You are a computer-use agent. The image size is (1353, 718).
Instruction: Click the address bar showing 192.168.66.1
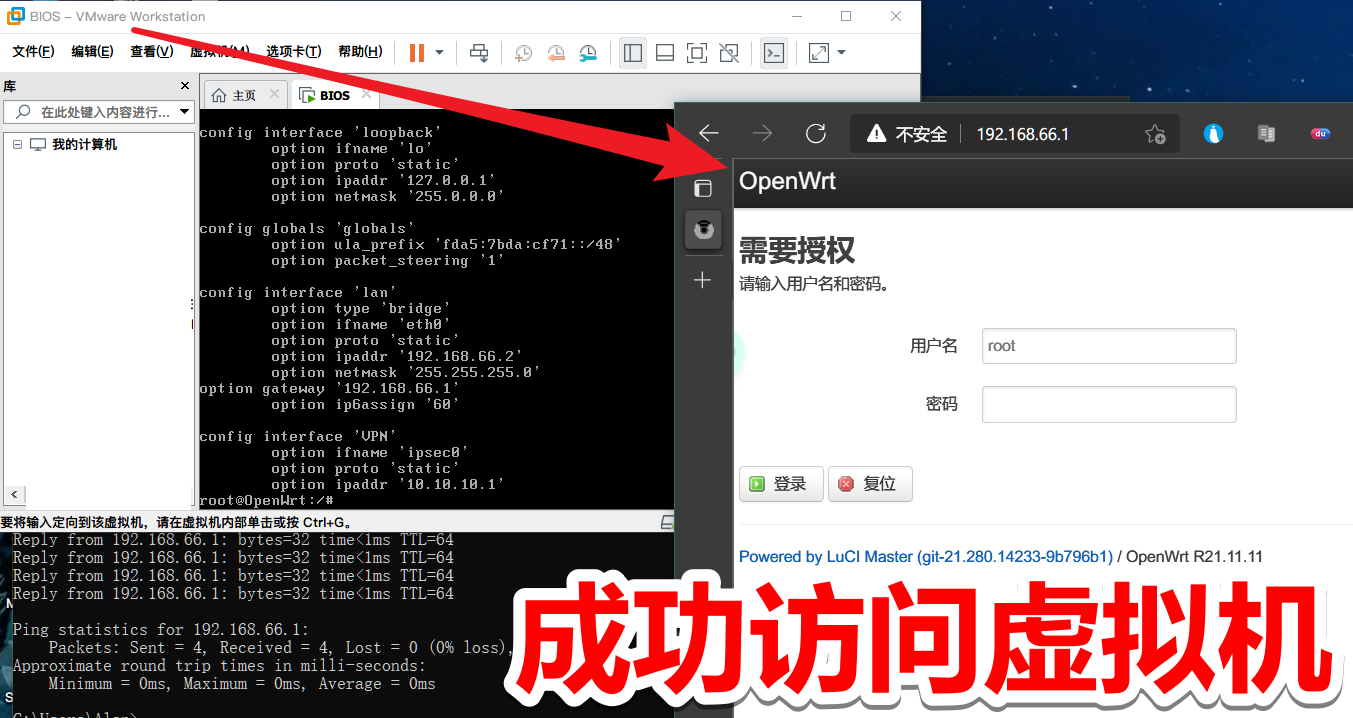(x=1022, y=134)
